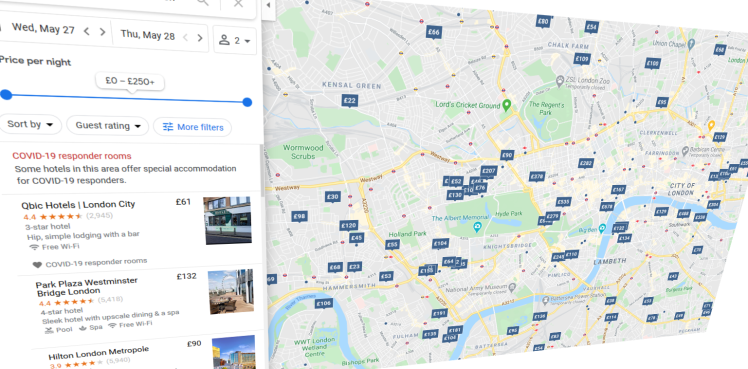Click the £132 price of Park Plaza
The height and width of the screenshot is (369, 748).
pyautogui.click(x=187, y=277)
